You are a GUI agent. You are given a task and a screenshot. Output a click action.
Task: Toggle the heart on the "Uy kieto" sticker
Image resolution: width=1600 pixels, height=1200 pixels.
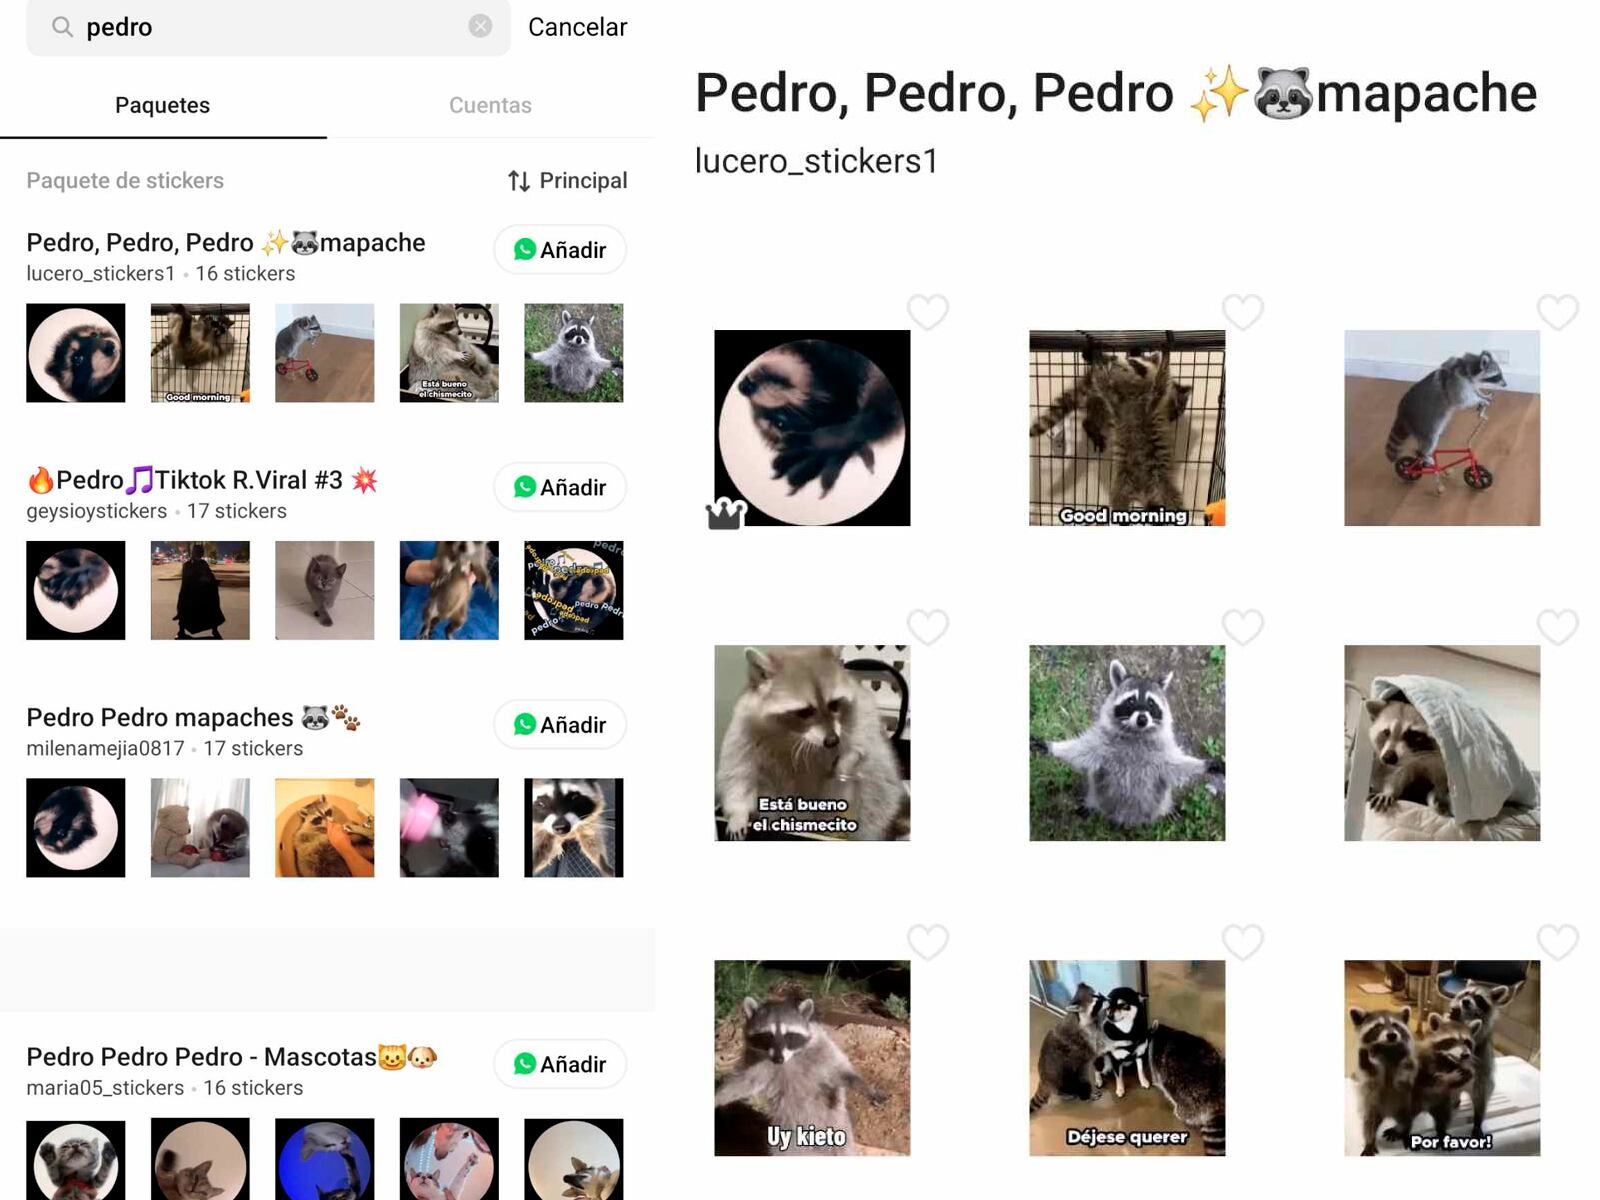click(928, 941)
